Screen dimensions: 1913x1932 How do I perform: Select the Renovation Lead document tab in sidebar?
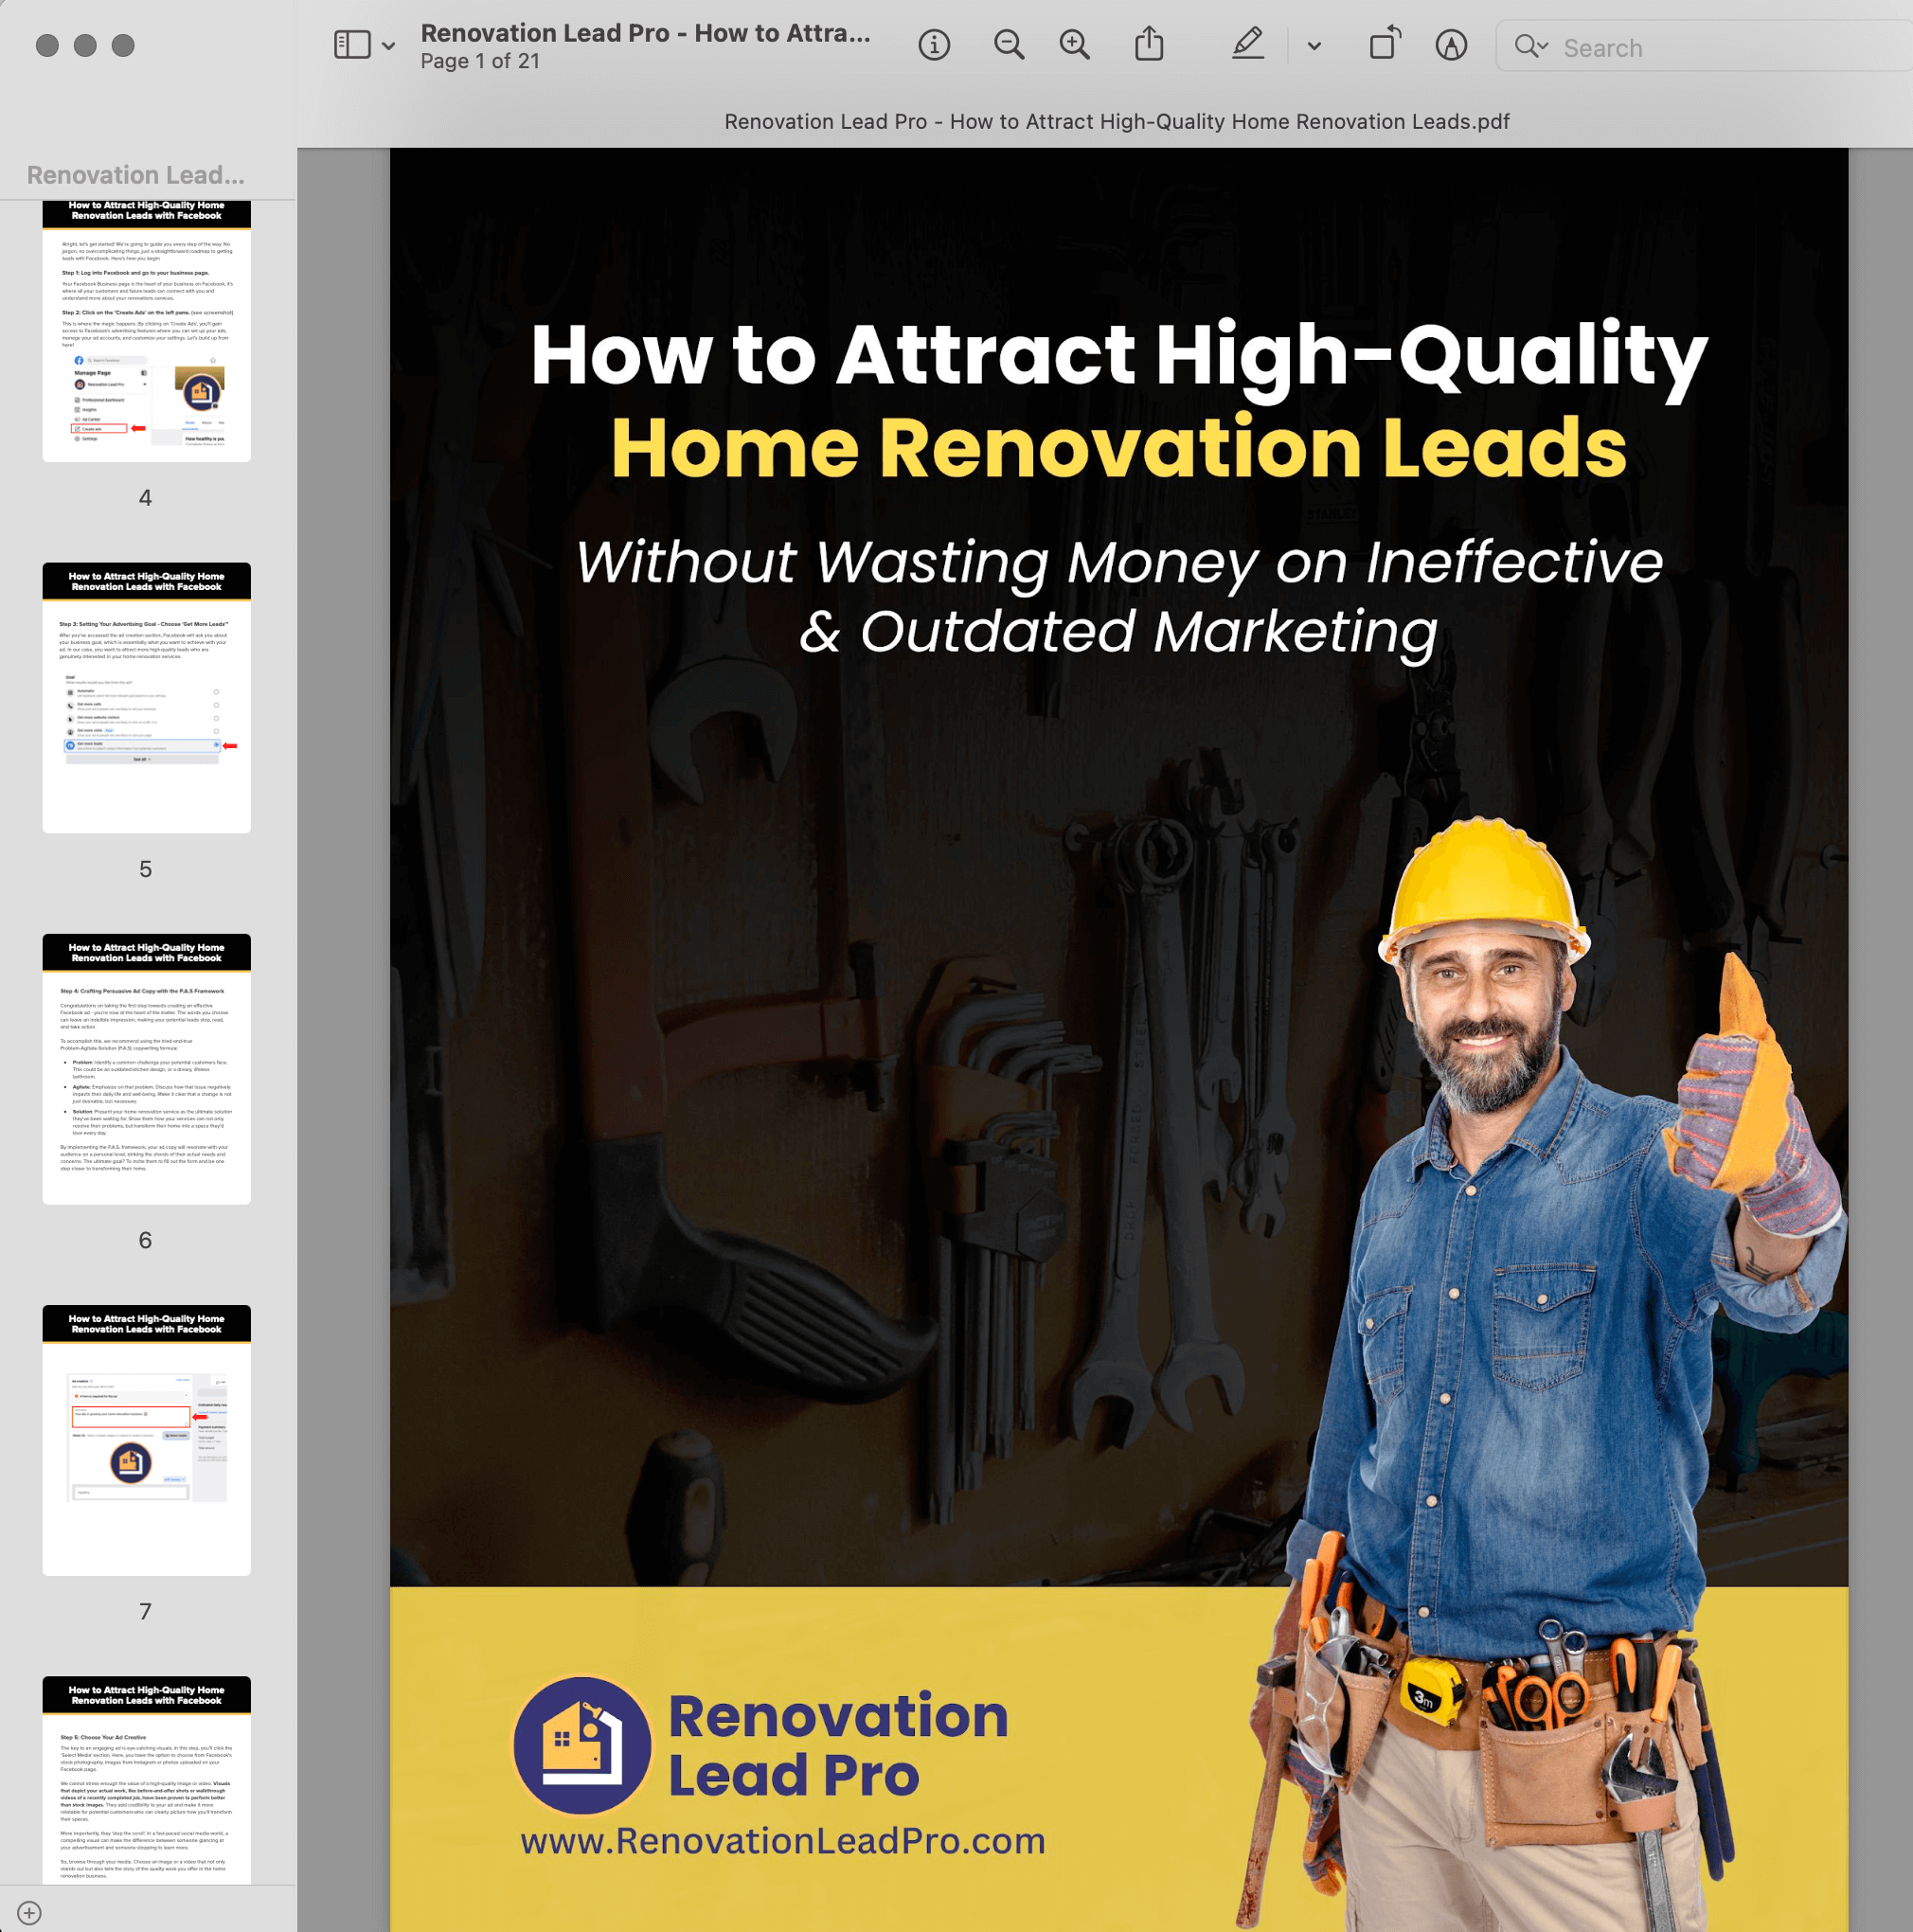pyautogui.click(x=135, y=174)
